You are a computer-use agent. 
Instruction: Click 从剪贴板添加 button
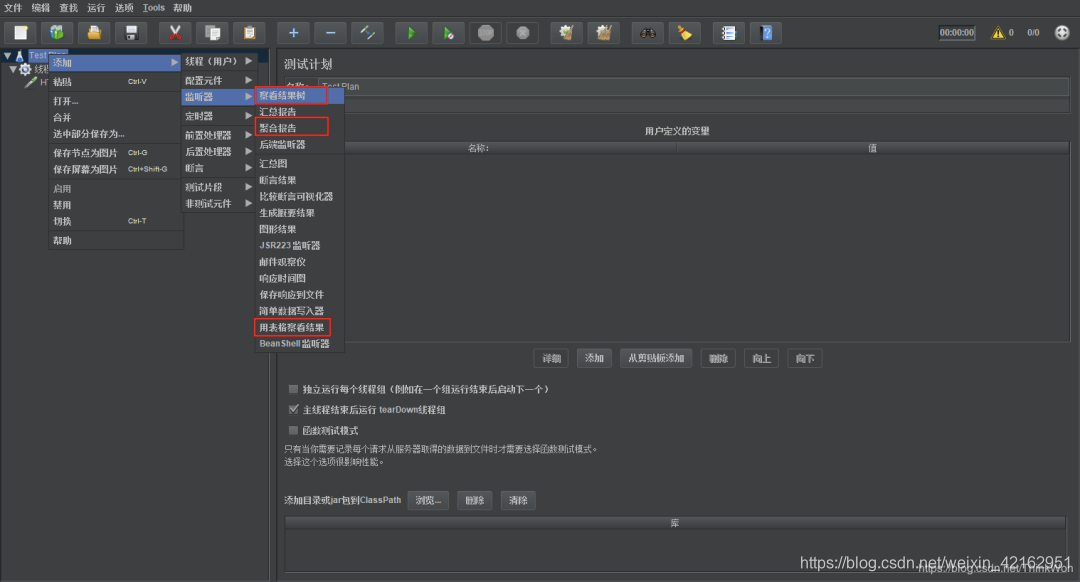click(x=656, y=358)
